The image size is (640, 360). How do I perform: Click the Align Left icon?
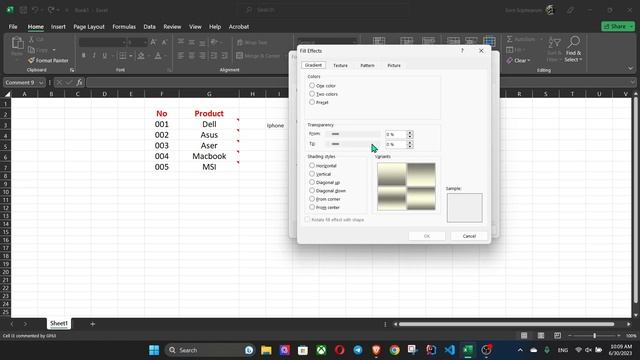point(181,56)
